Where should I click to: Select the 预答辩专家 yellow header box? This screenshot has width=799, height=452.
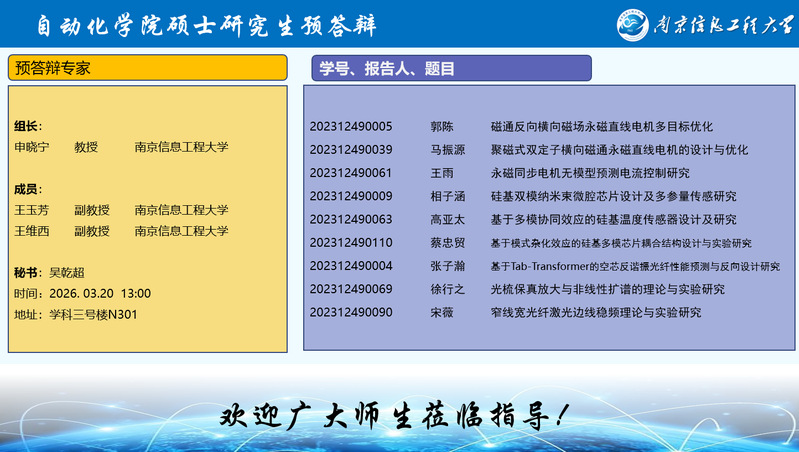coord(147,68)
